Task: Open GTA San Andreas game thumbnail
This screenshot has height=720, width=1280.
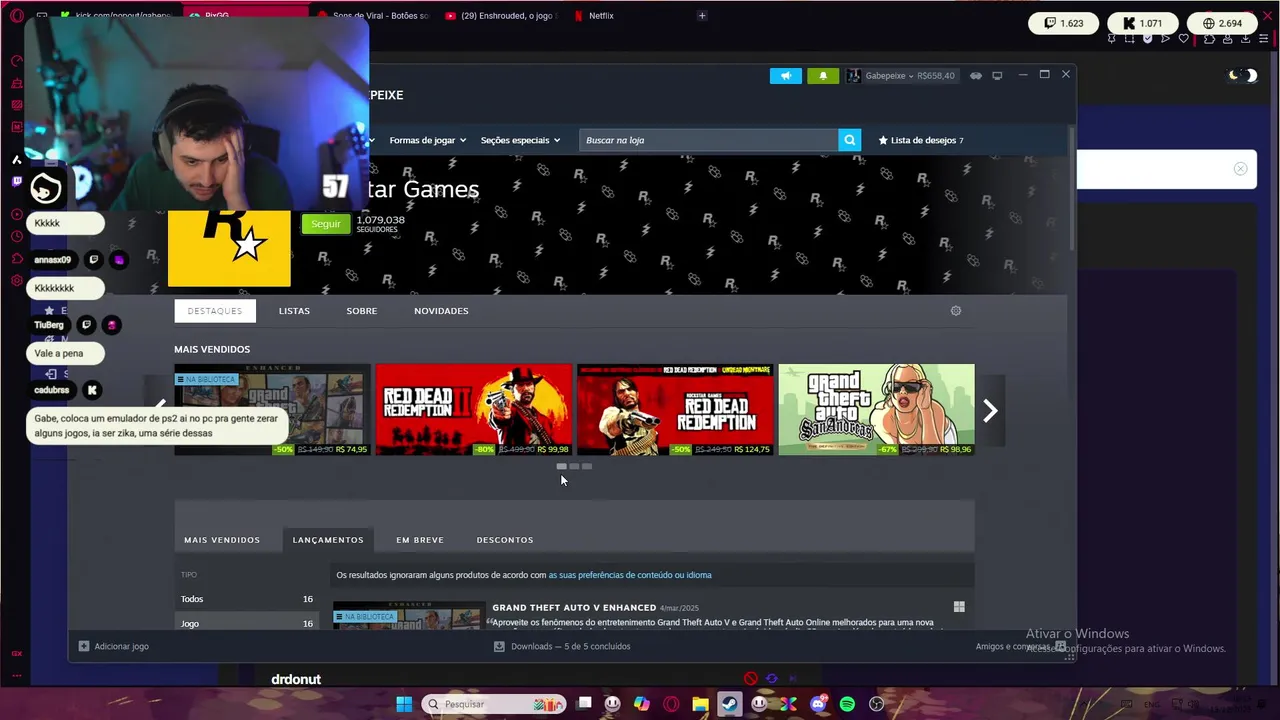Action: click(876, 410)
